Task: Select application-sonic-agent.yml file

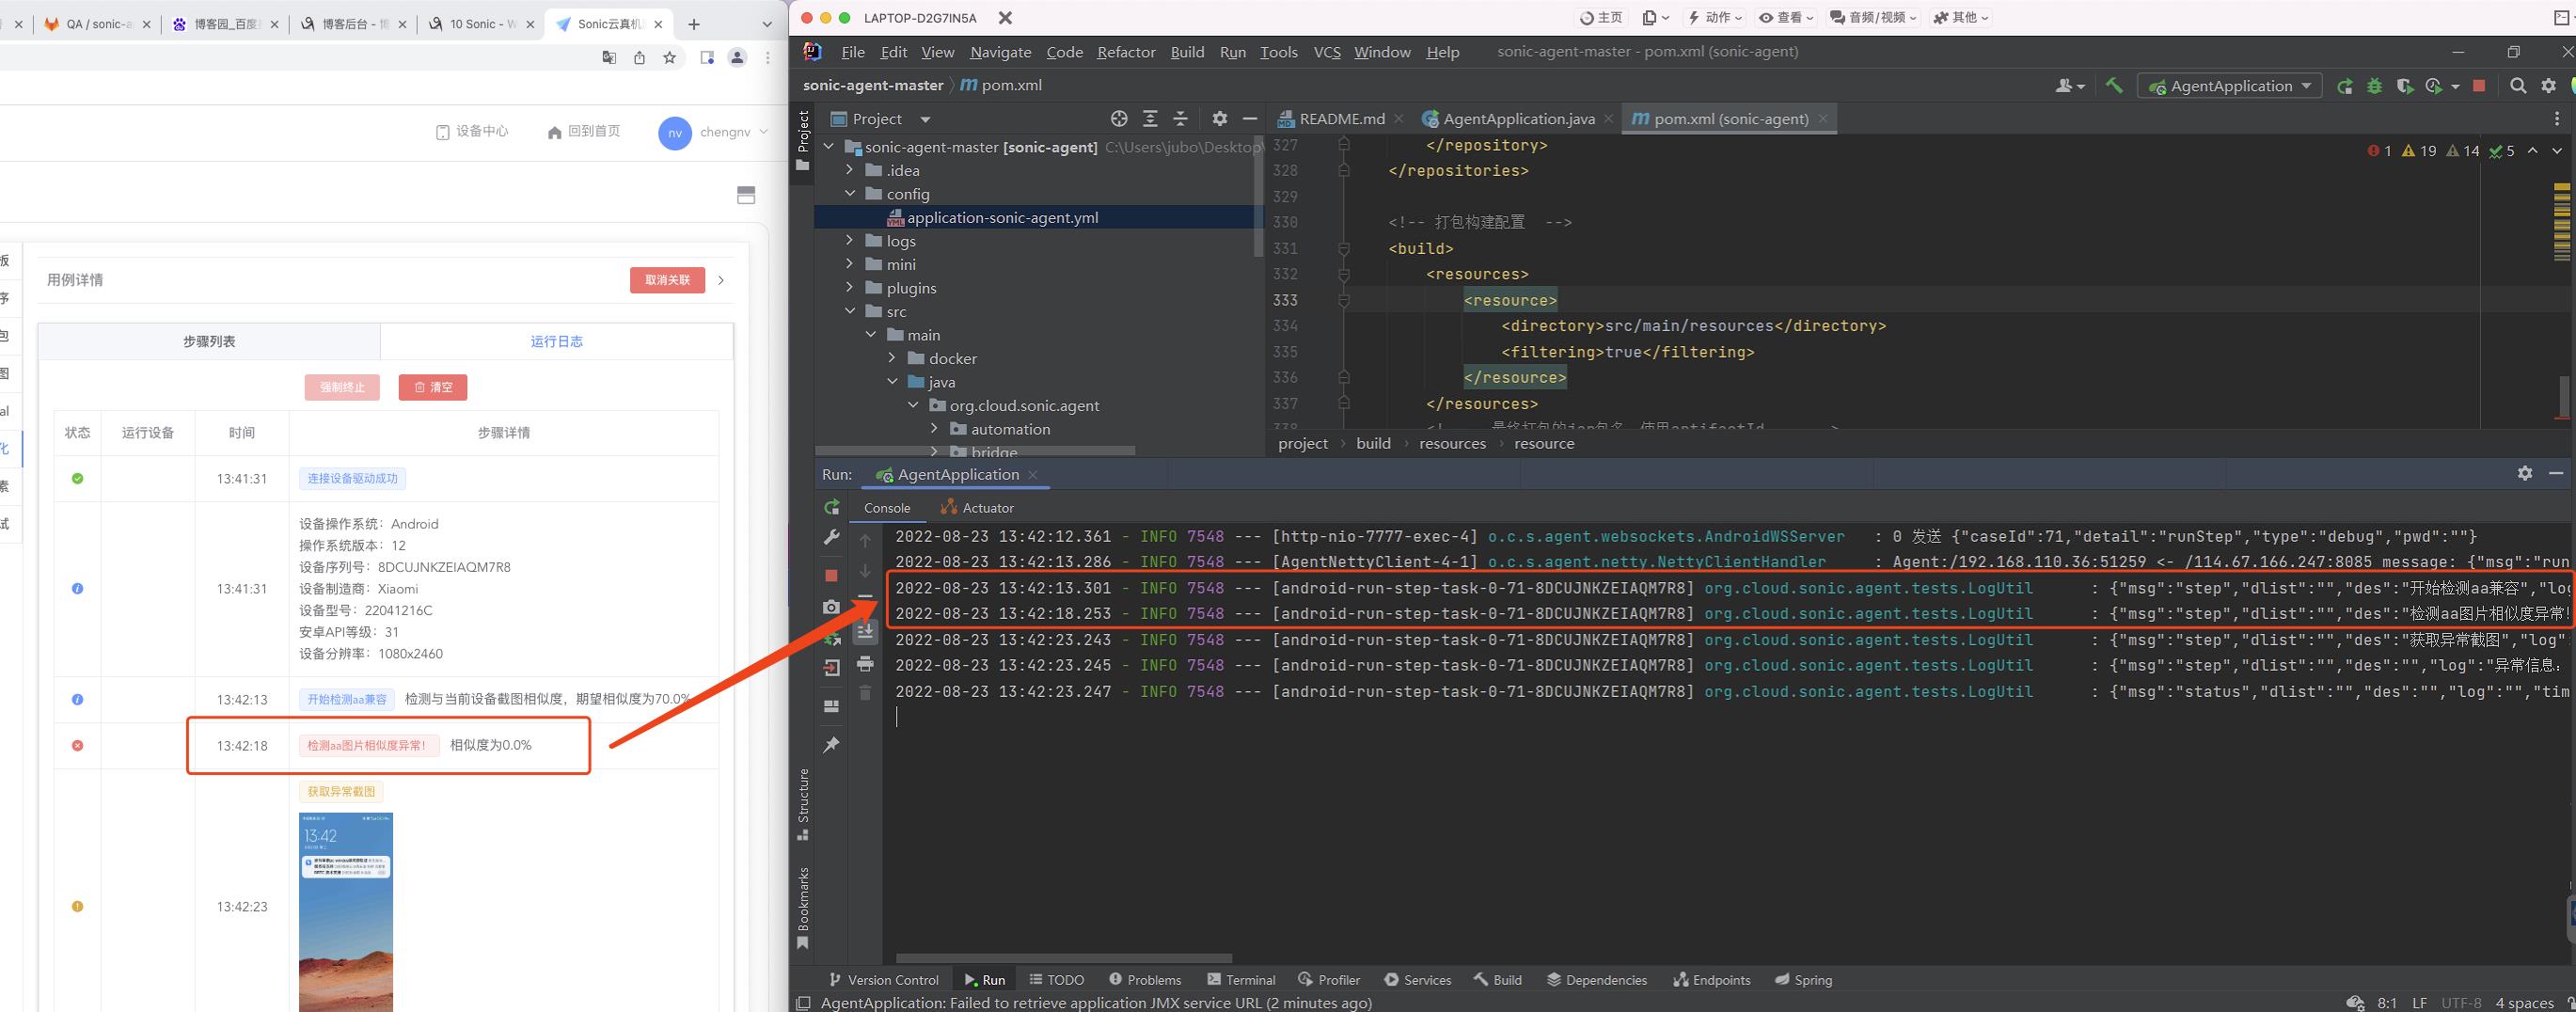Action: [x=1037, y=218]
